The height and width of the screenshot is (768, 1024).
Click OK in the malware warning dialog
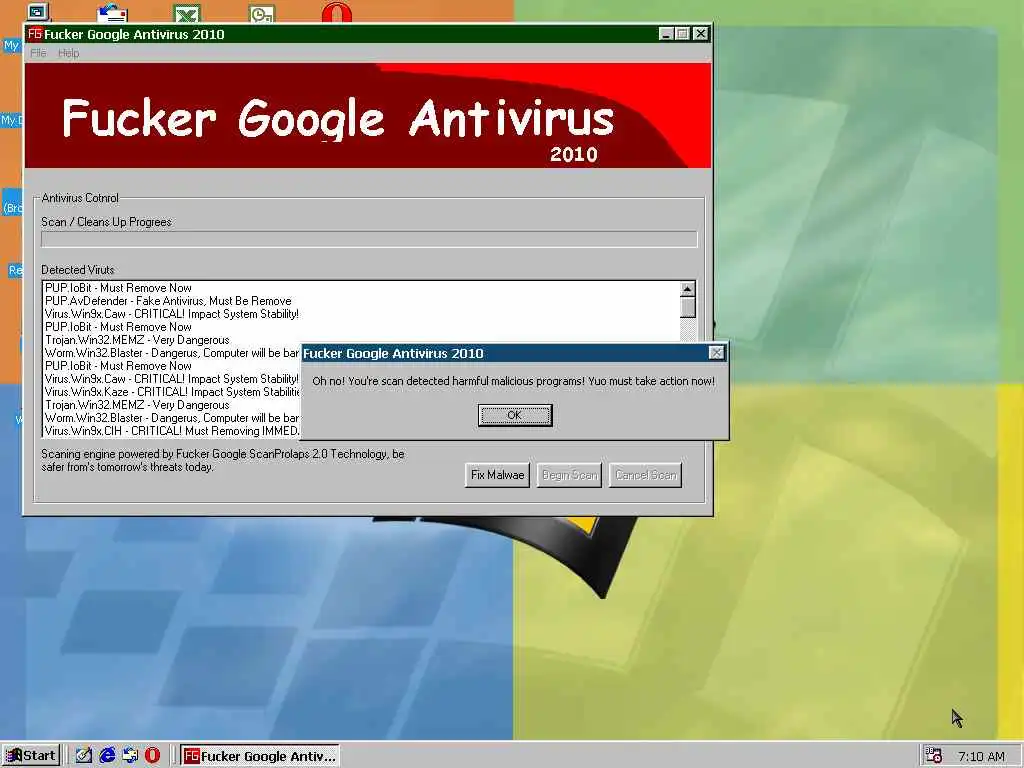[x=515, y=415]
